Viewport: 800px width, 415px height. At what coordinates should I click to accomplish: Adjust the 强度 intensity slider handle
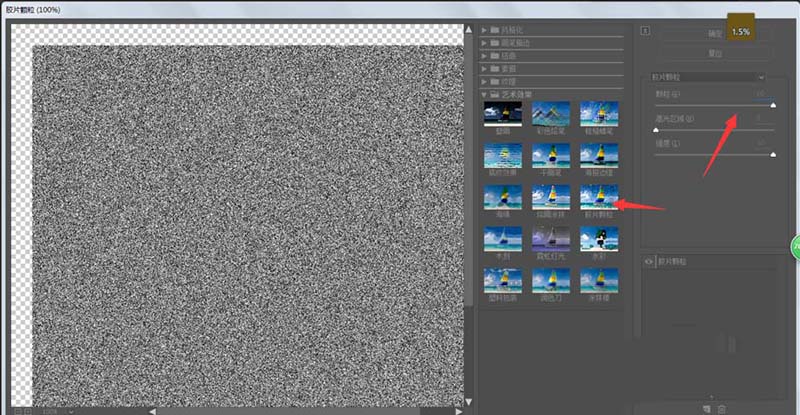(773, 154)
